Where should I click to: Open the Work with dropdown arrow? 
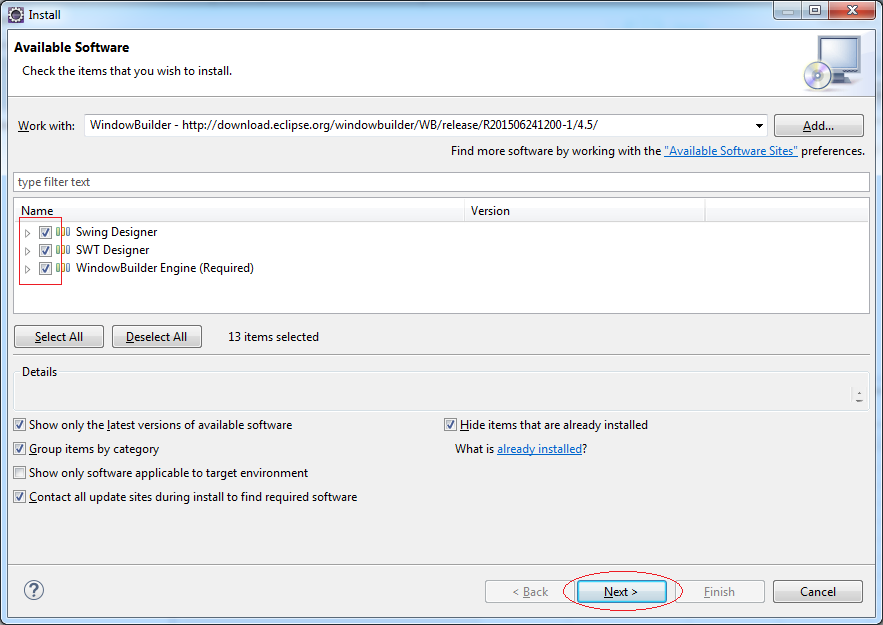pyautogui.click(x=759, y=126)
